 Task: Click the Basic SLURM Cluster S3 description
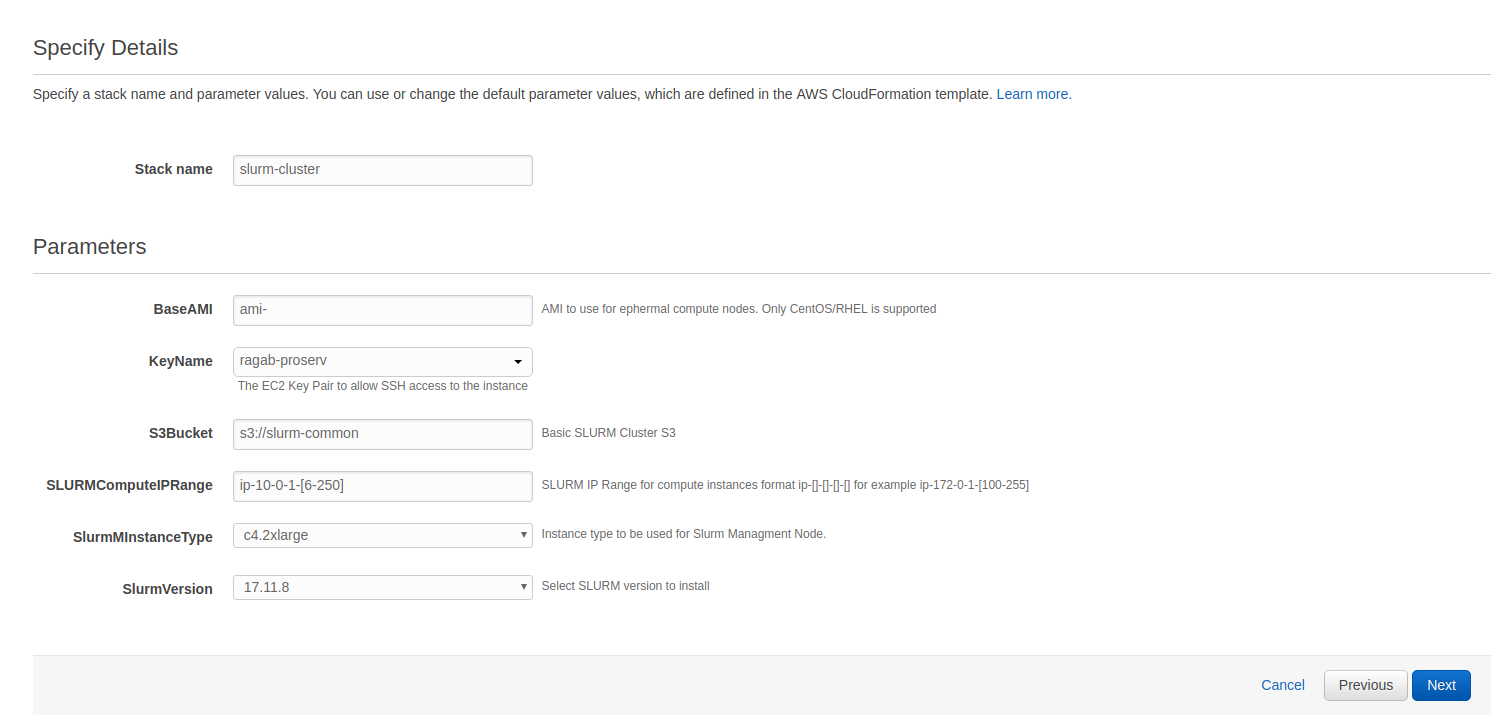tap(608, 433)
